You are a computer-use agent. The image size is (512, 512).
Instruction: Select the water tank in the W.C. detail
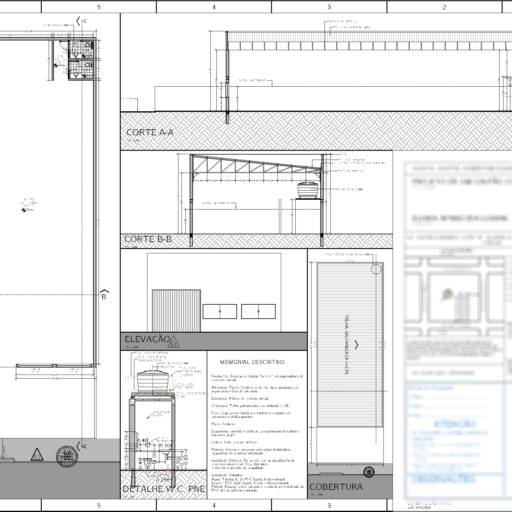click(153, 381)
